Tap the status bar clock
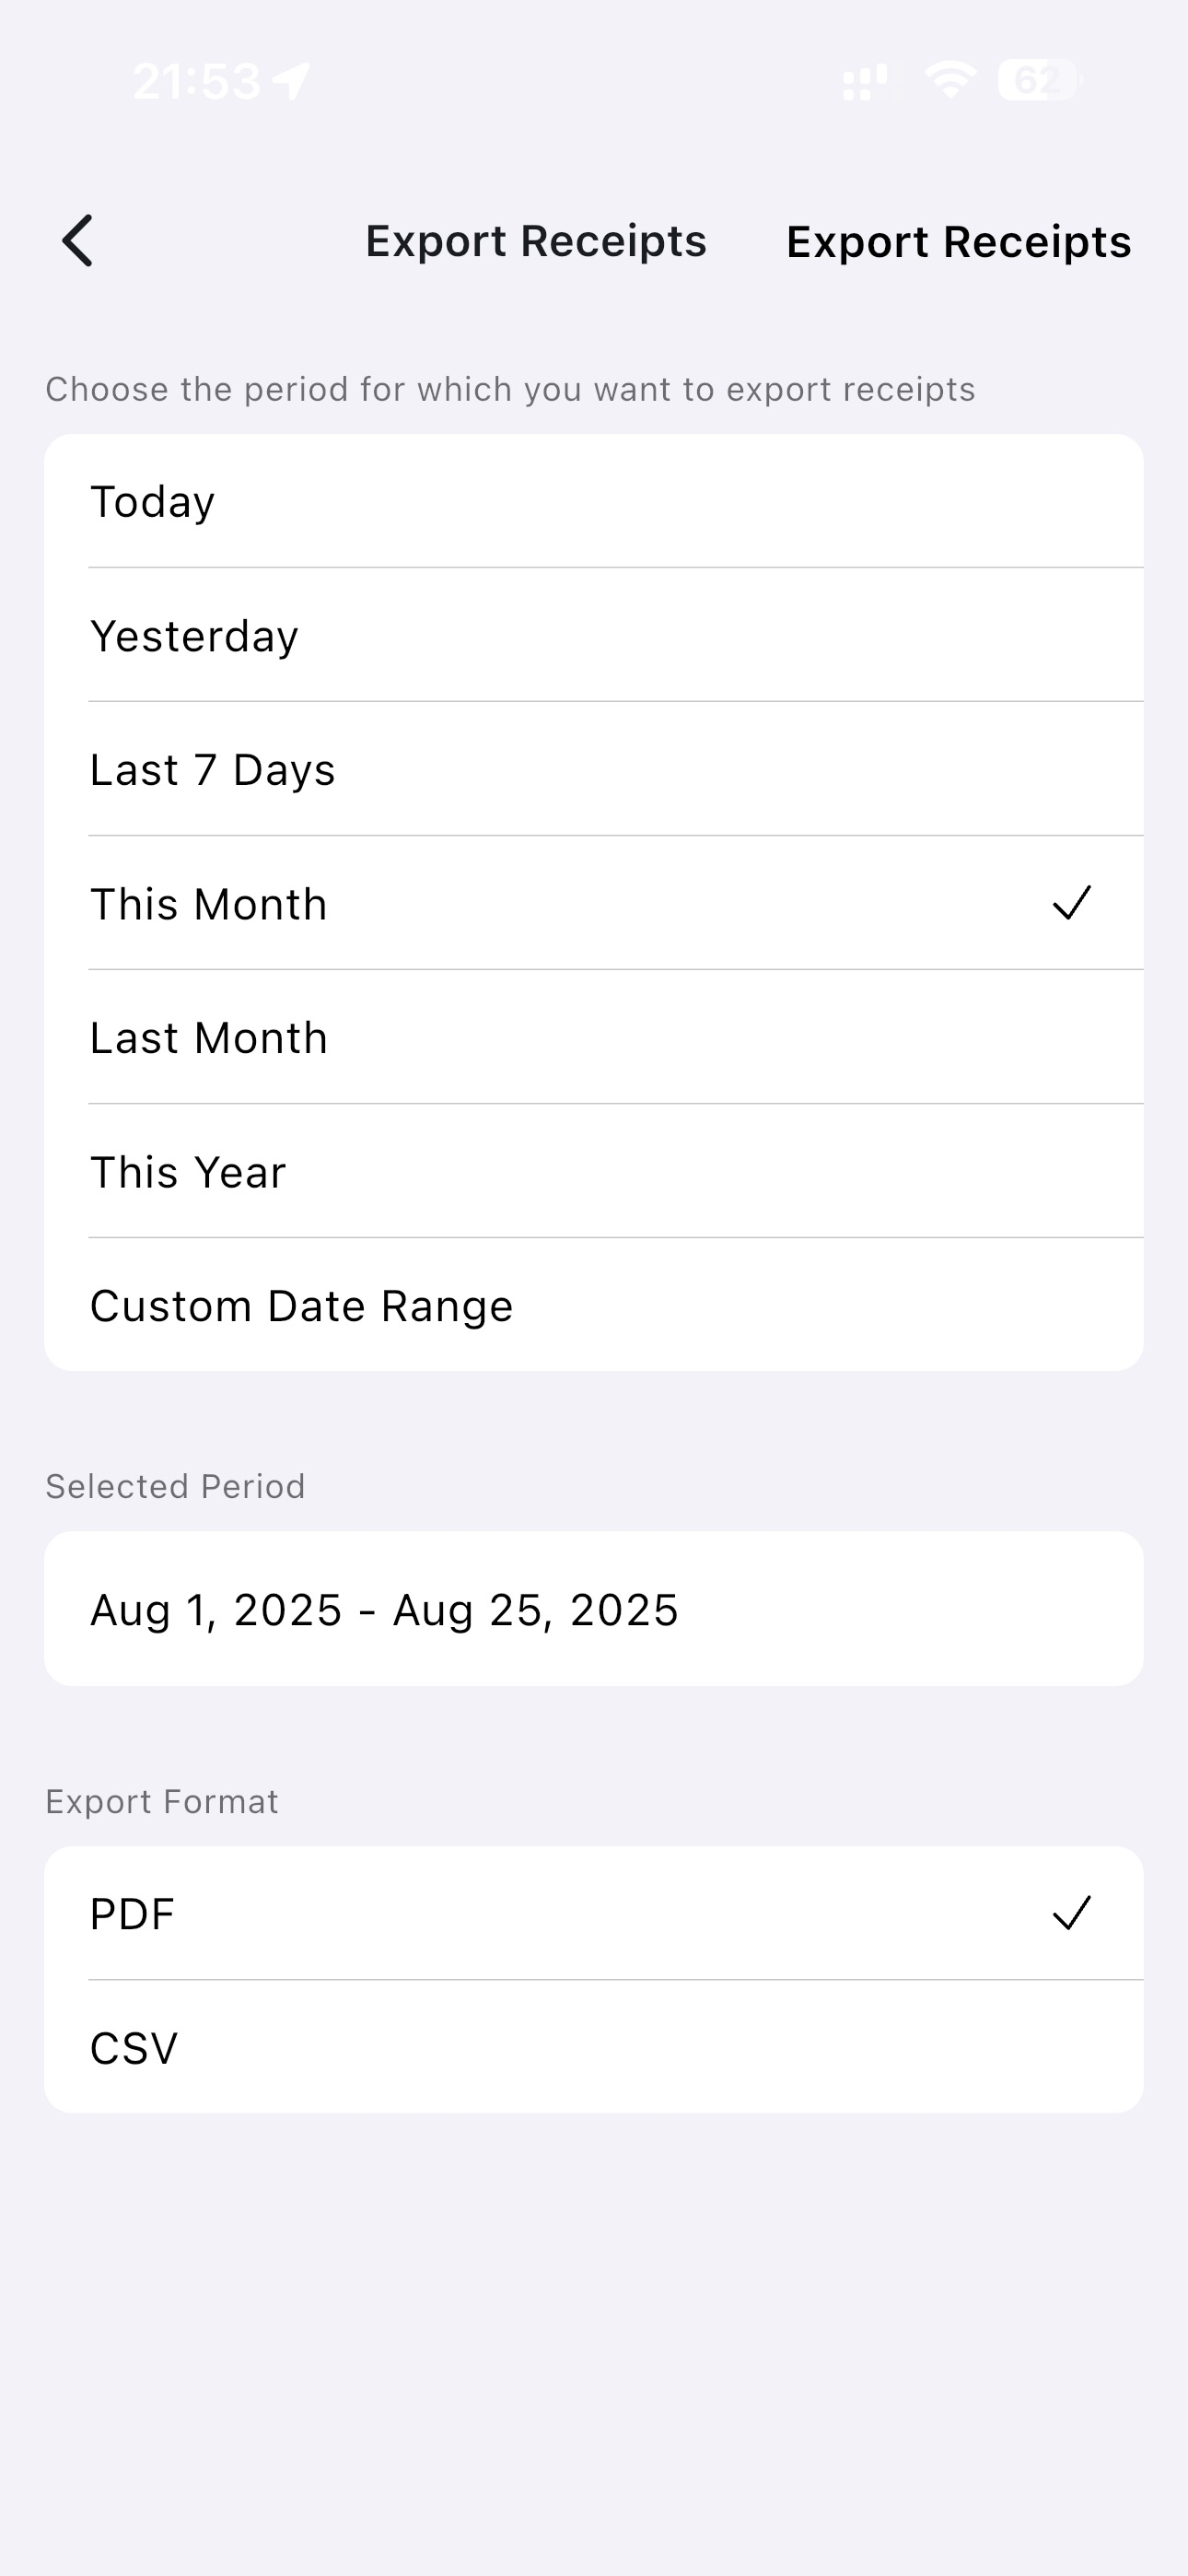 coord(196,81)
